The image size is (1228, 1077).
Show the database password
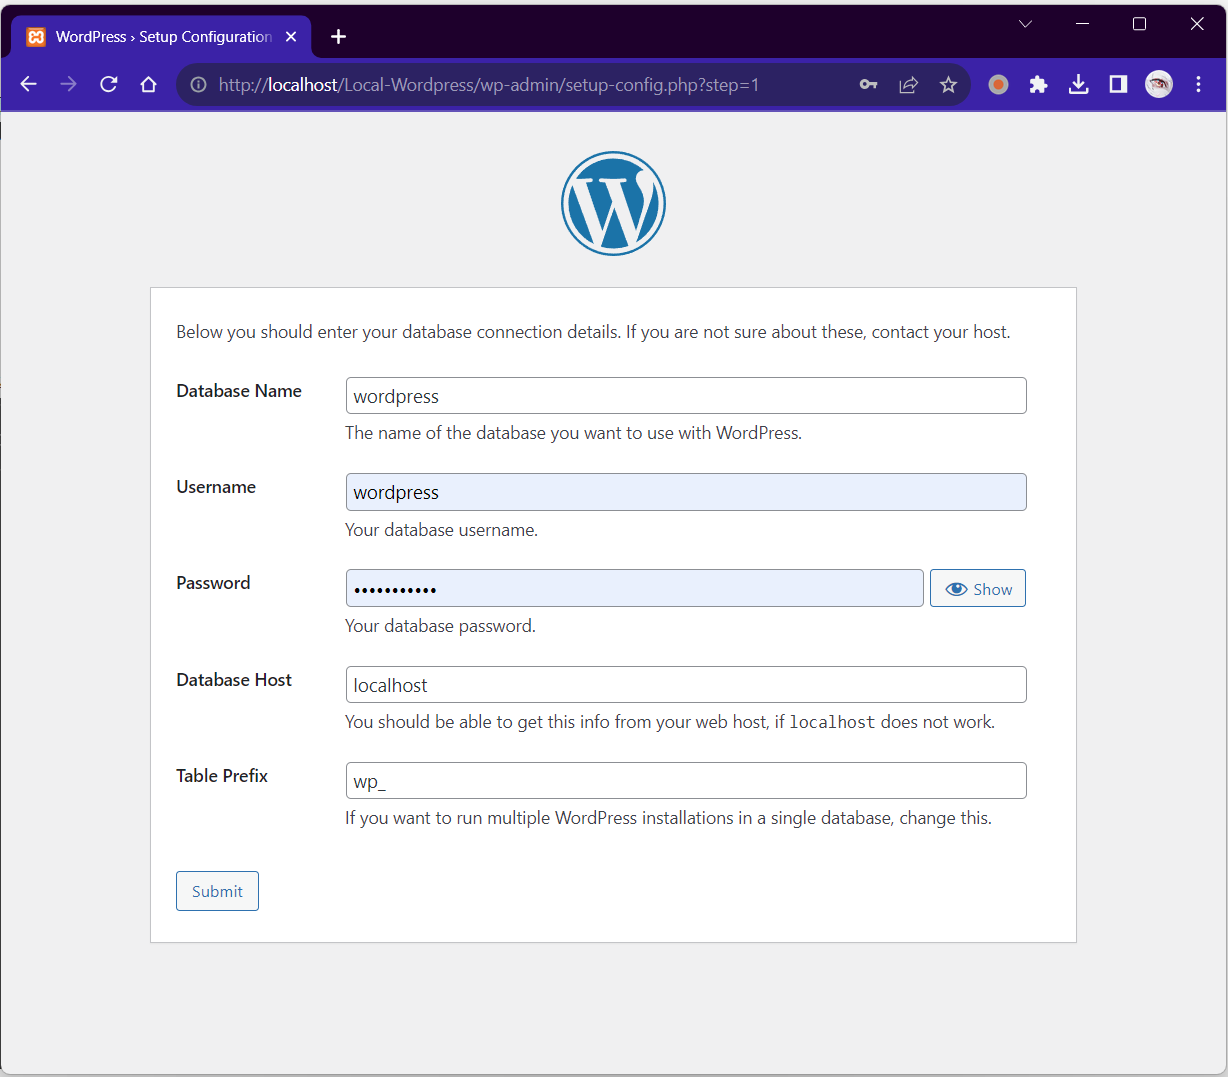[978, 589]
